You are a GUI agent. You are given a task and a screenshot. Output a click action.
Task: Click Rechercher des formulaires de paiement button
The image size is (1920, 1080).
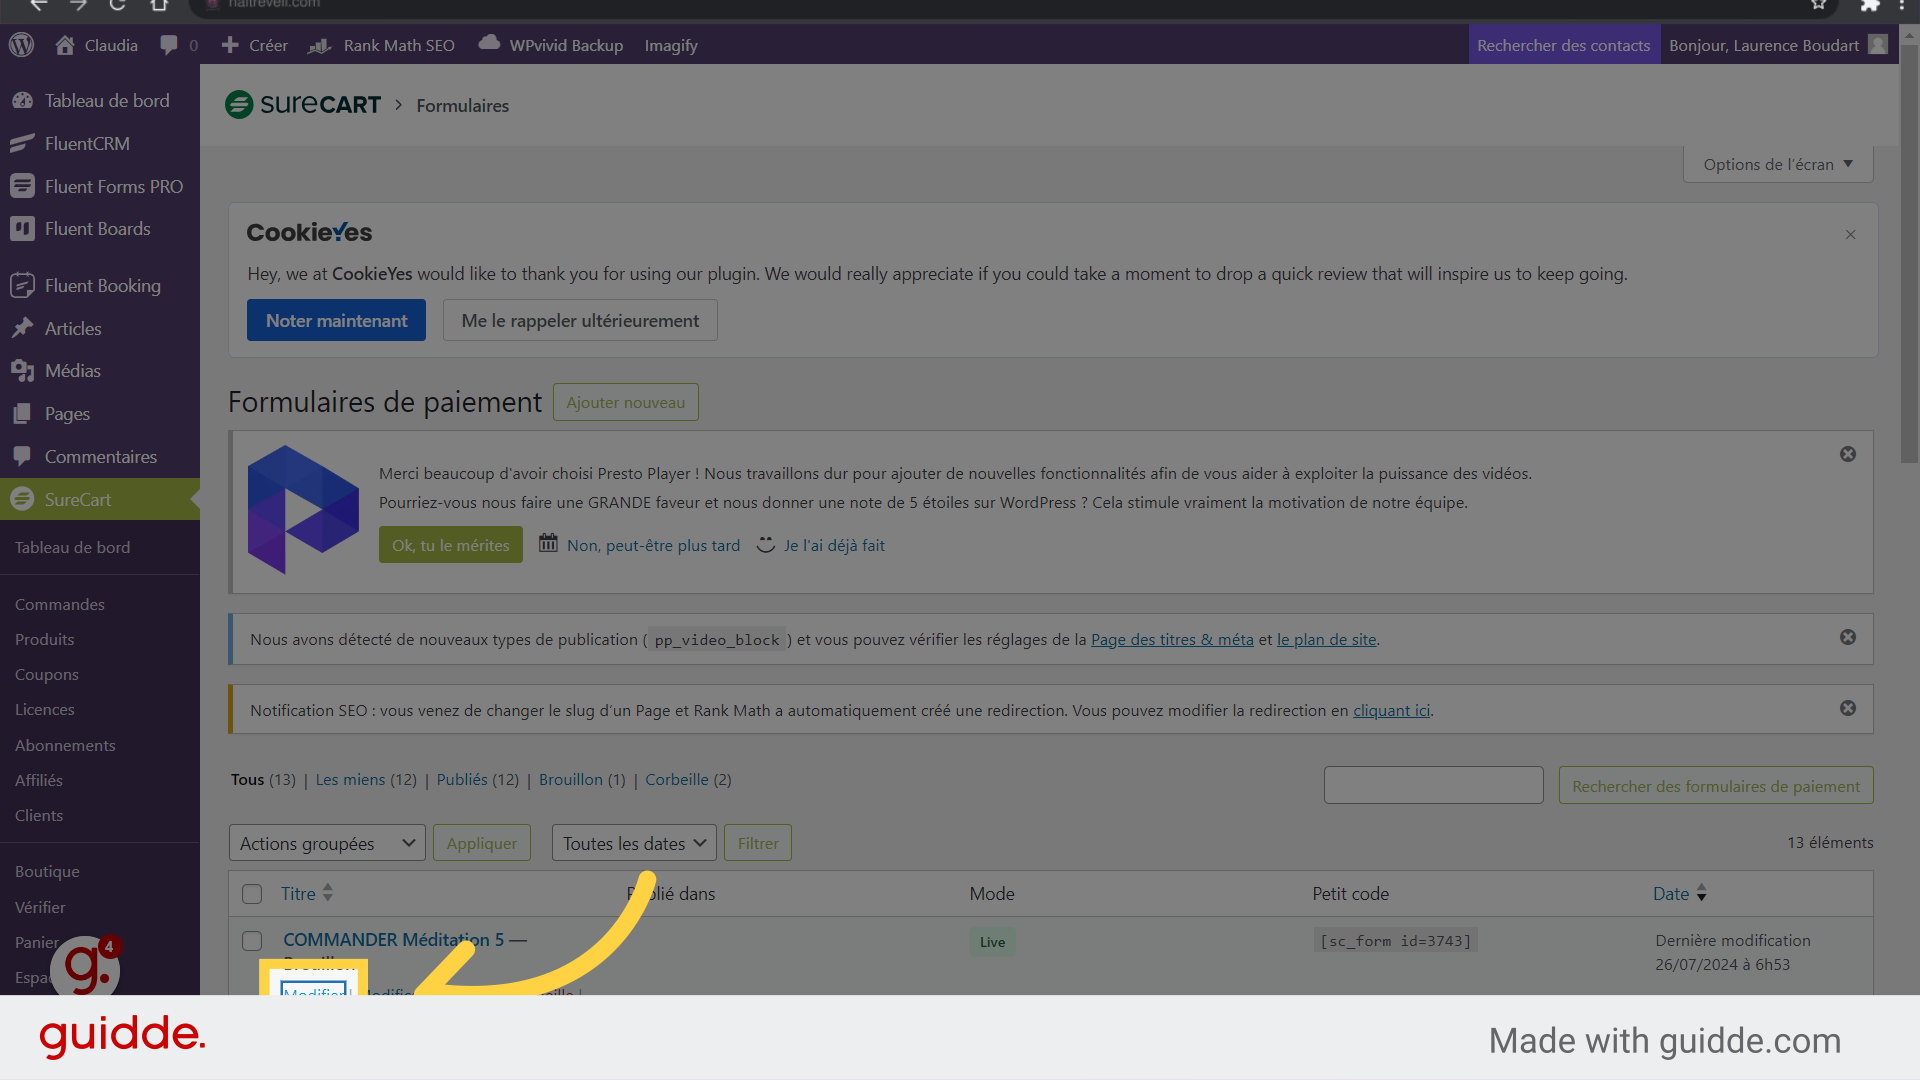pyautogui.click(x=1716, y=786)
